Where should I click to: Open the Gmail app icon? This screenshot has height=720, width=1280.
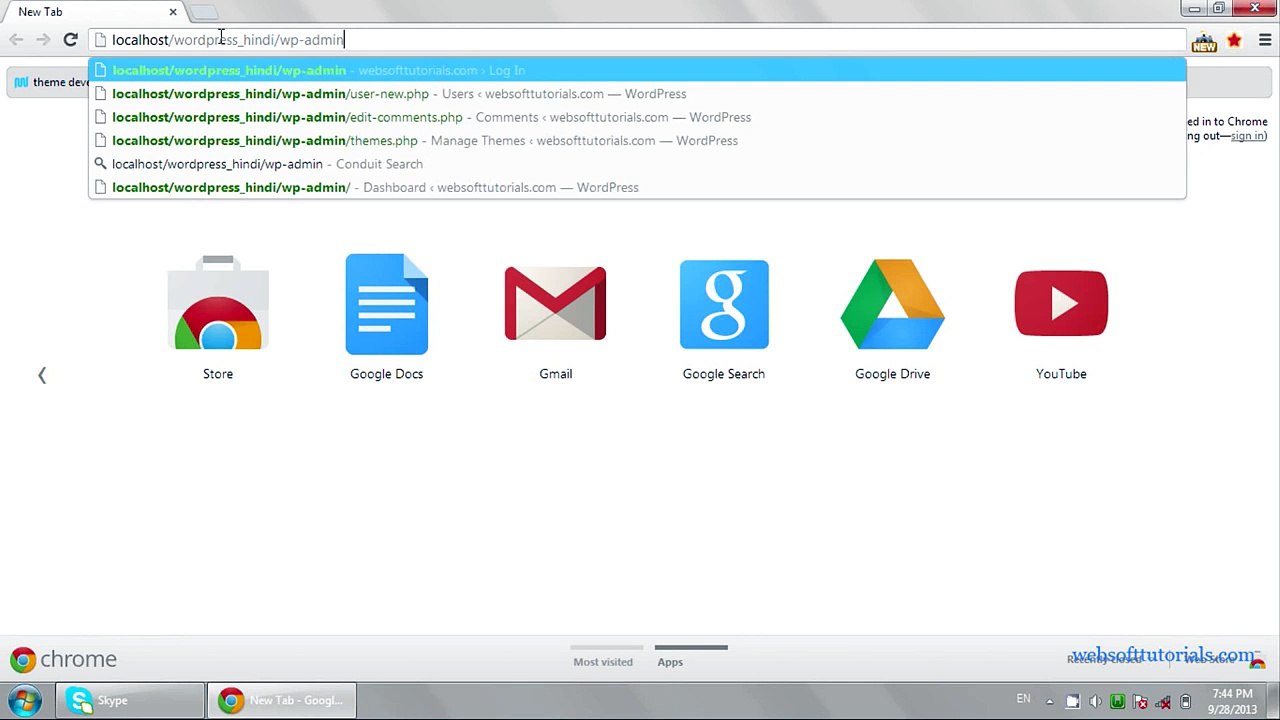[x=555, y=304]
